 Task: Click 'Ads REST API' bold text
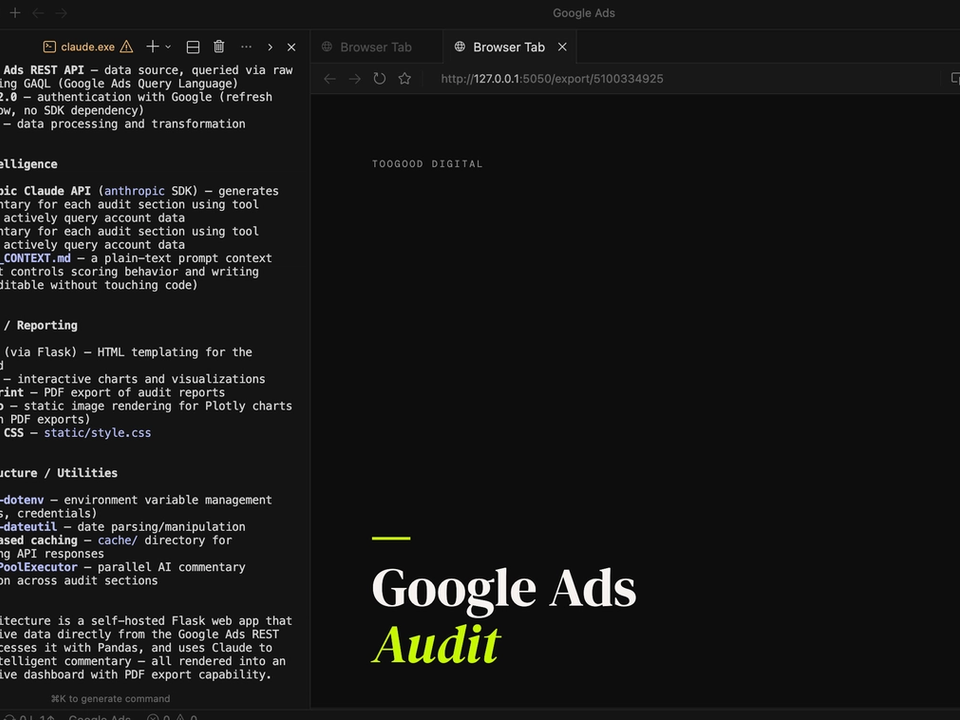click(x=43, y=70)
